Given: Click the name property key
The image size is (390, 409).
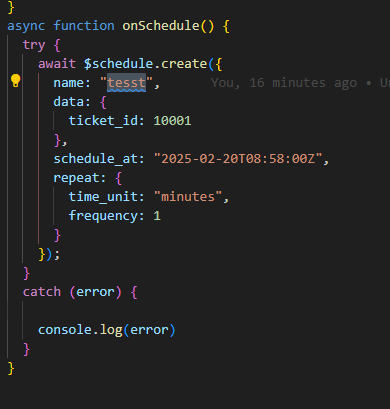Looking at the screenshot, I should [x=68, y=83].
